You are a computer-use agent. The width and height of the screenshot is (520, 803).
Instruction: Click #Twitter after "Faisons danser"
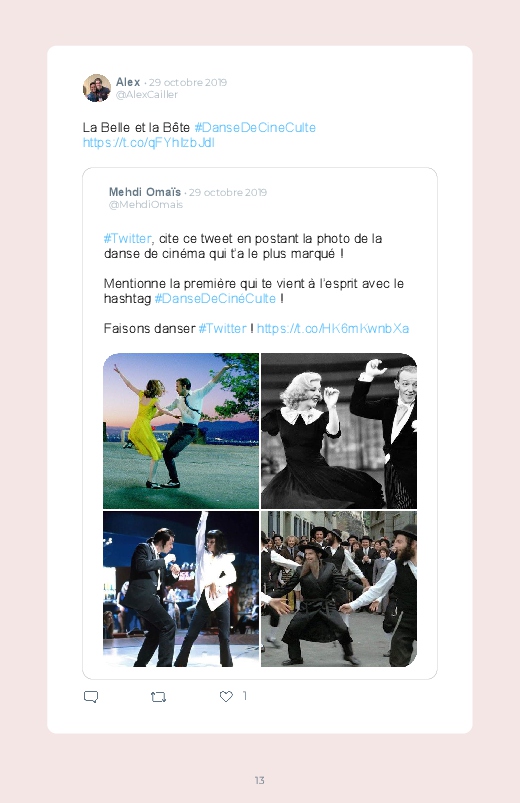(x=222, y=328)
